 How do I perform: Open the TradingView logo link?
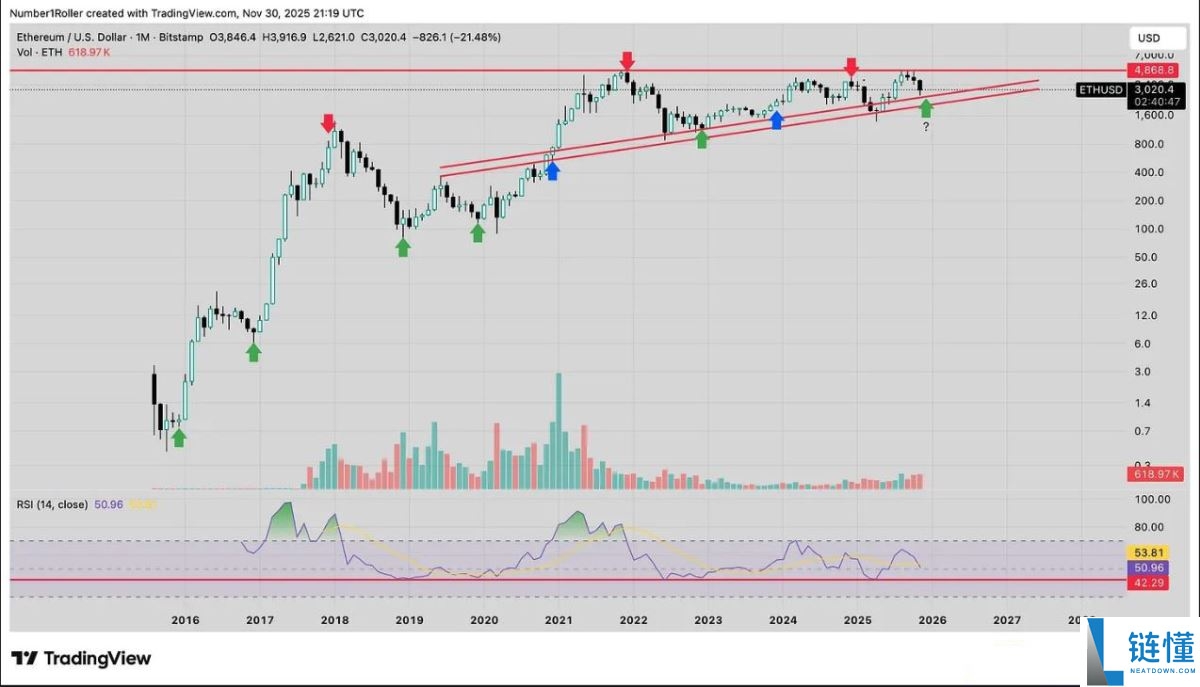81,658
